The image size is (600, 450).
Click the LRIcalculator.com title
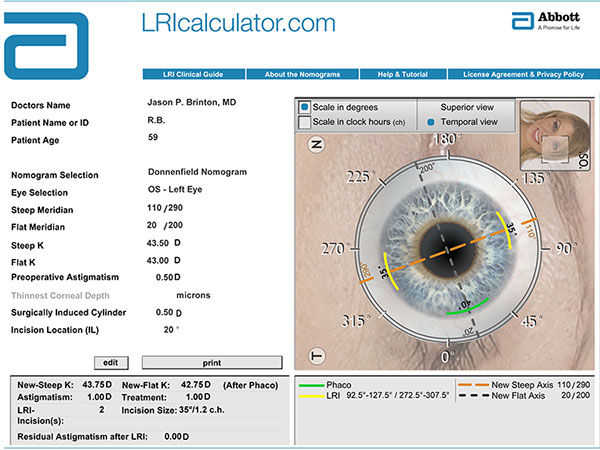(x=245, y=21)
